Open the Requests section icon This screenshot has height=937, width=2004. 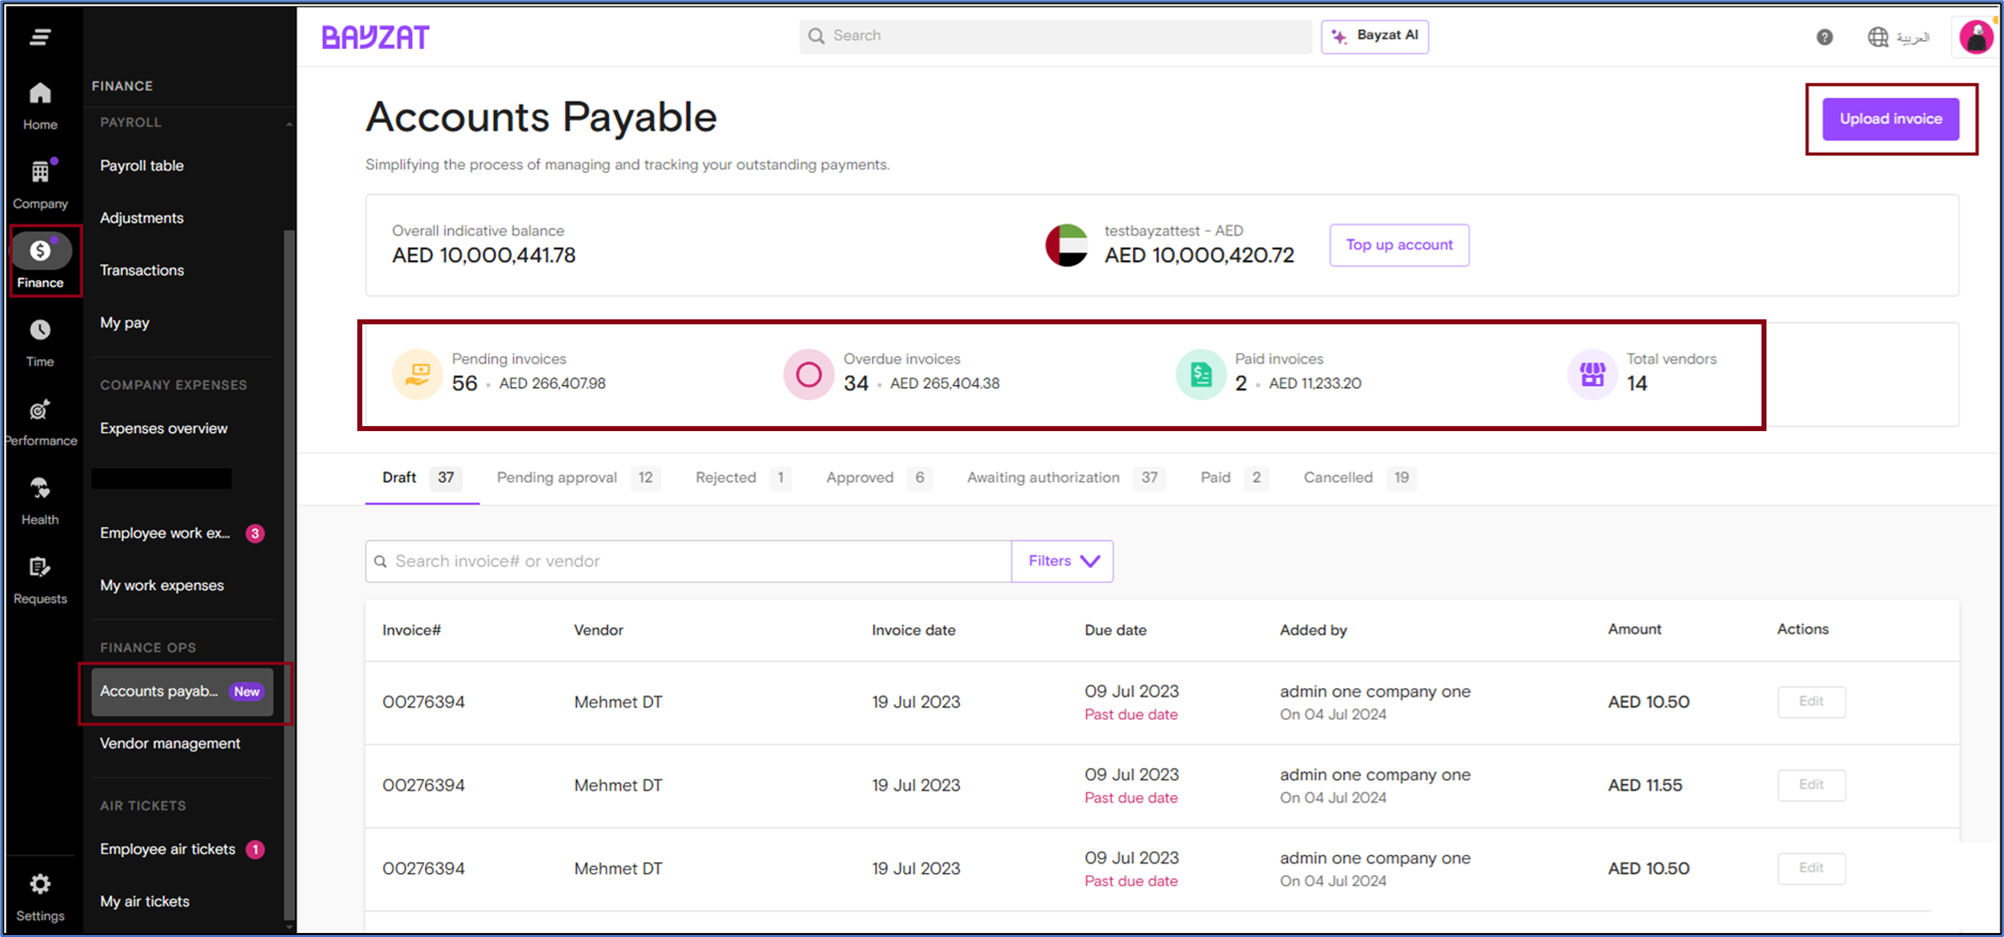click(x=40, y=579)
